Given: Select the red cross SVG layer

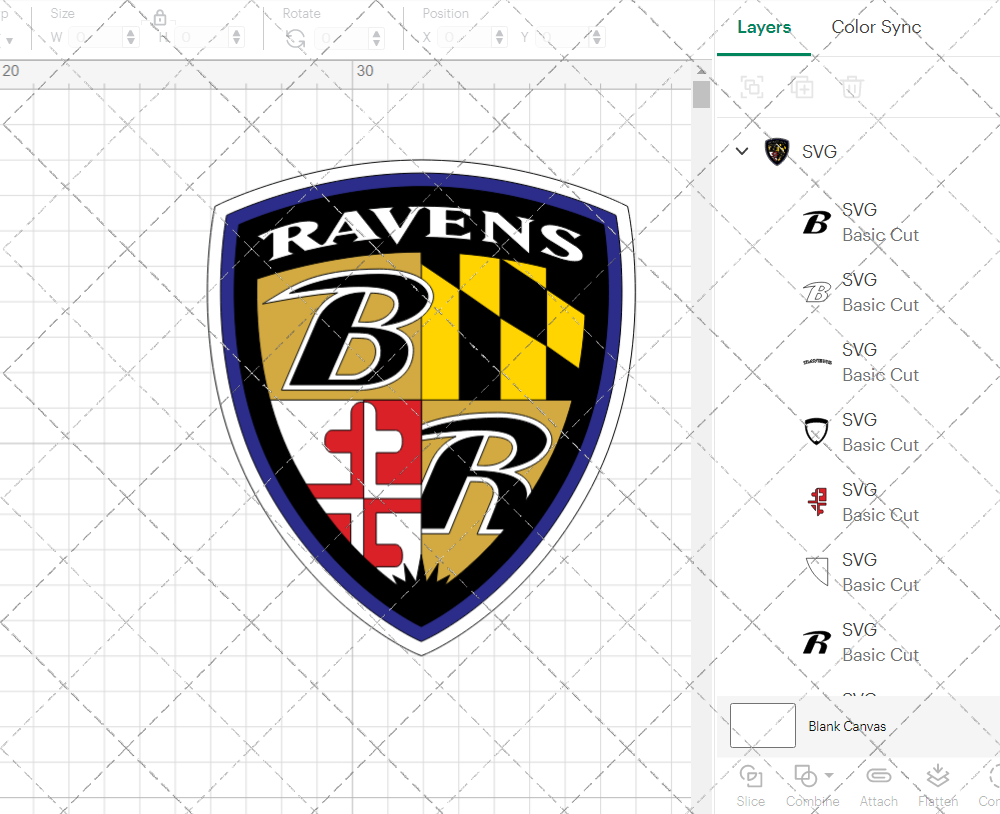Looking at the screenshot, I should [858, 502].
